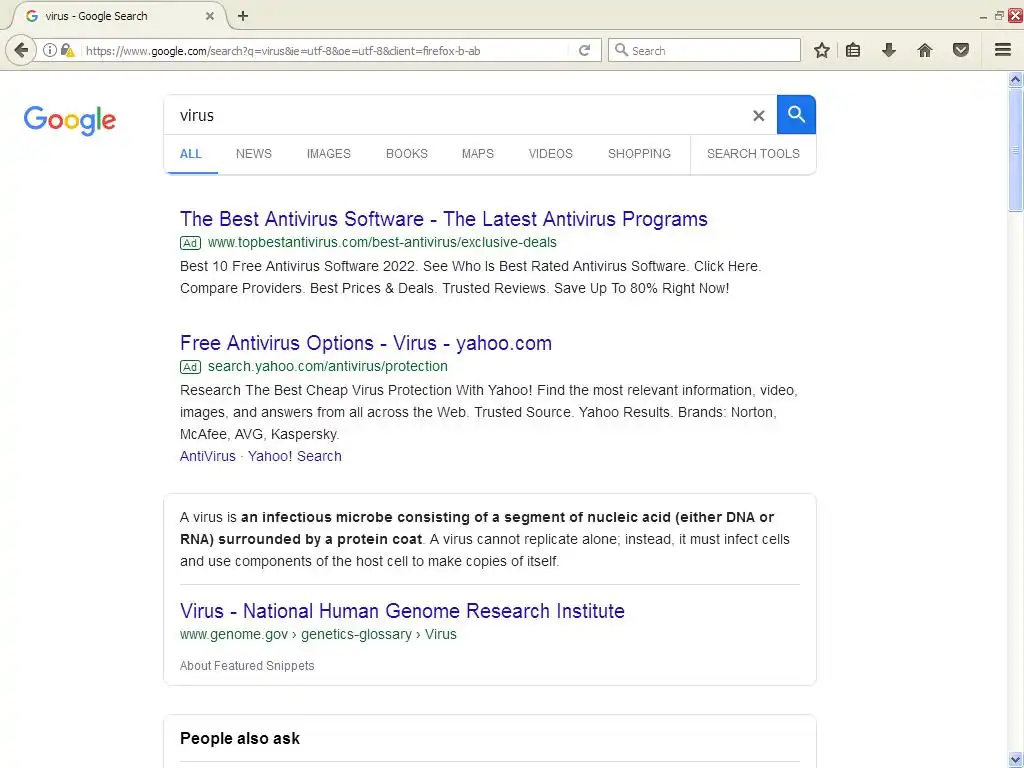This screenshot has height=768, width=1024.
Task: Open the downloads arrow icon
Action: click(x=889, y=50)
